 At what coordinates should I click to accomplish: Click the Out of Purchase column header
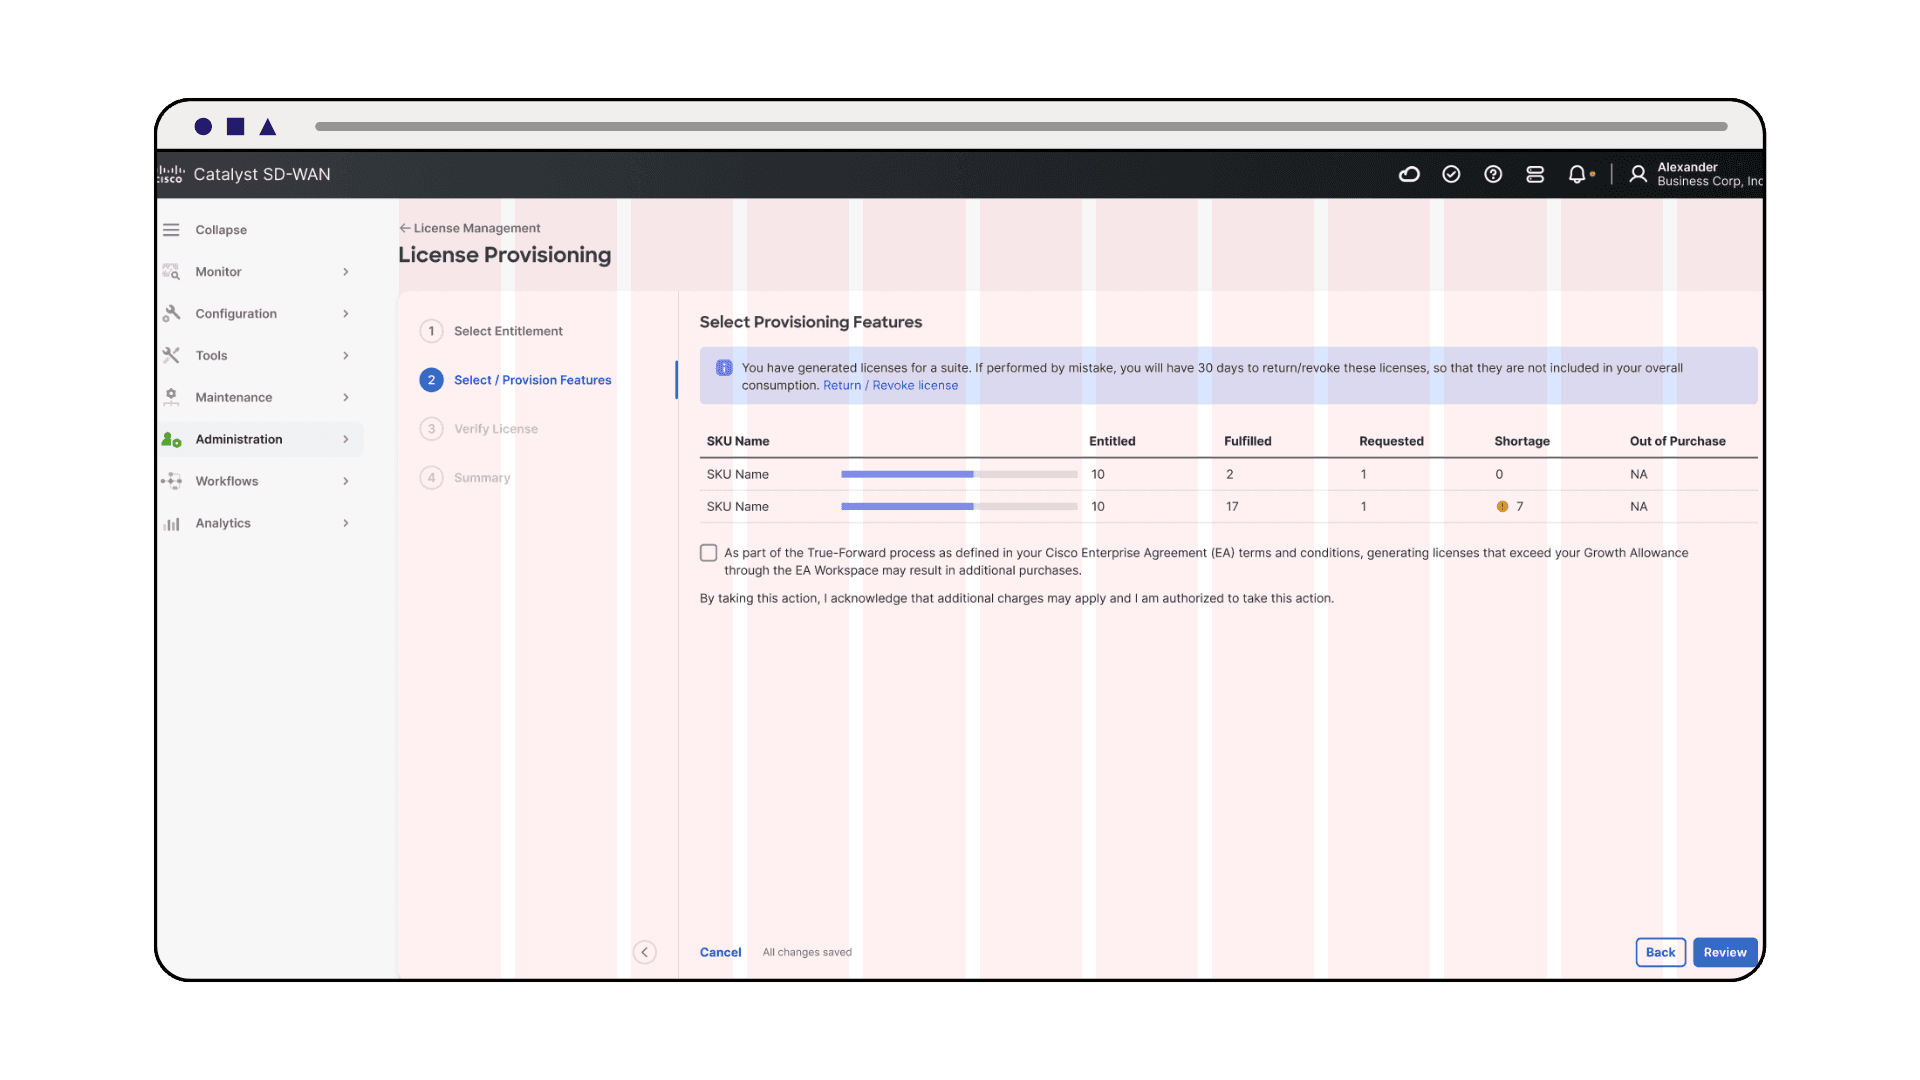(1678, 442)
